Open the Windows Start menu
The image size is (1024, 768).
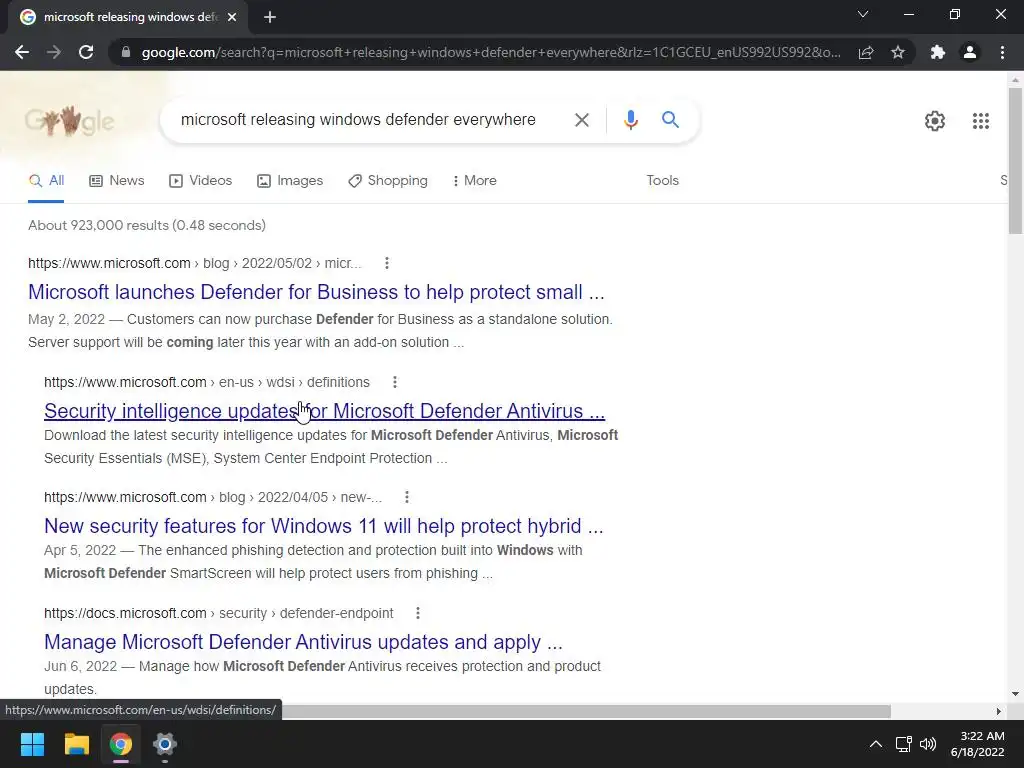point(32,744)
